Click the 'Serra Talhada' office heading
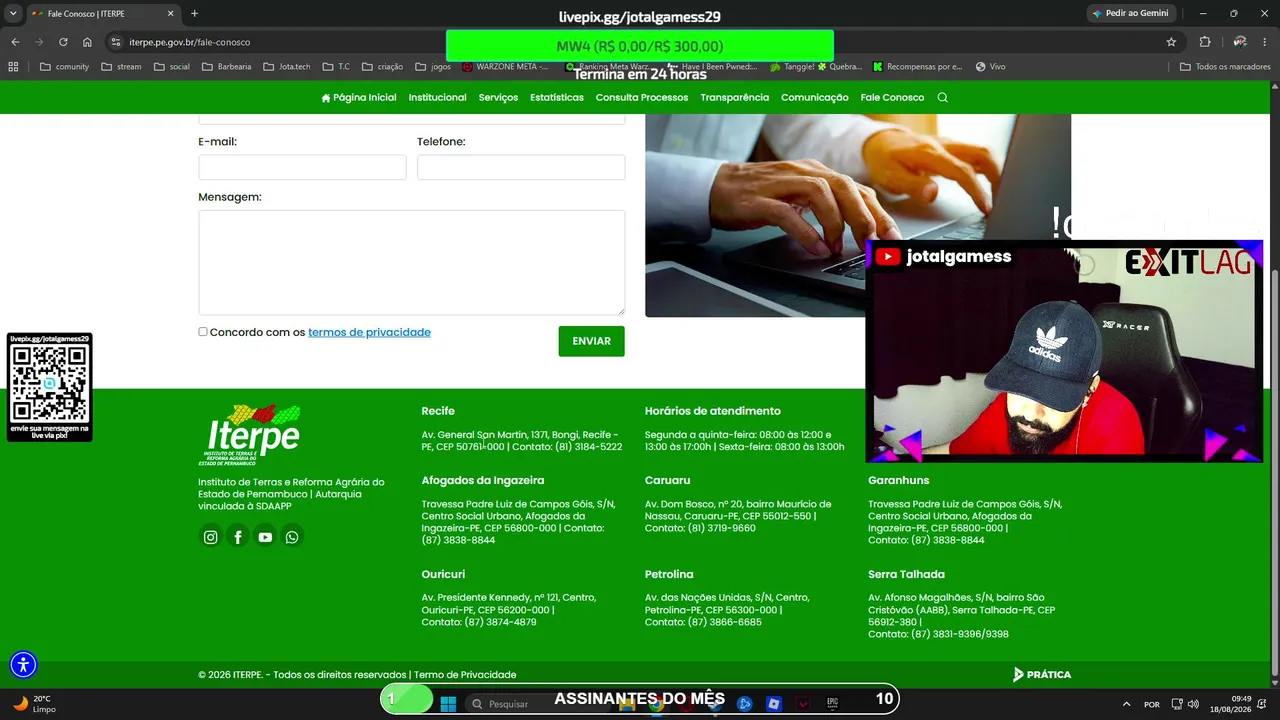Image resolution: width=1280 pixels, height=720 pixels. 906,574
